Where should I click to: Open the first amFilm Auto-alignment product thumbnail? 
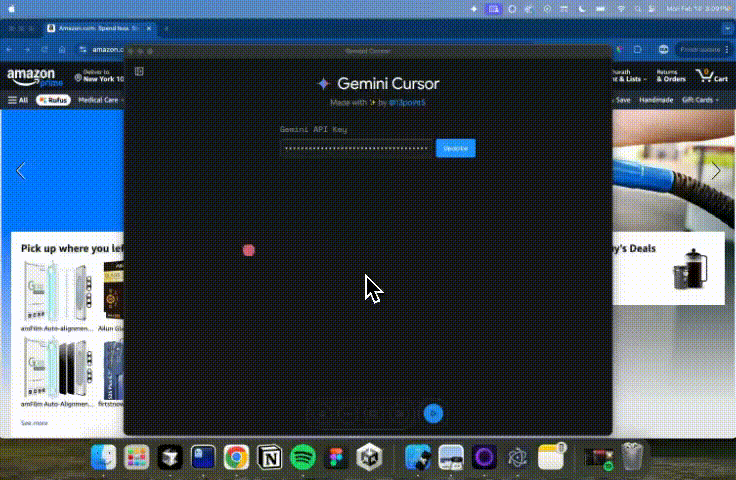58,292
